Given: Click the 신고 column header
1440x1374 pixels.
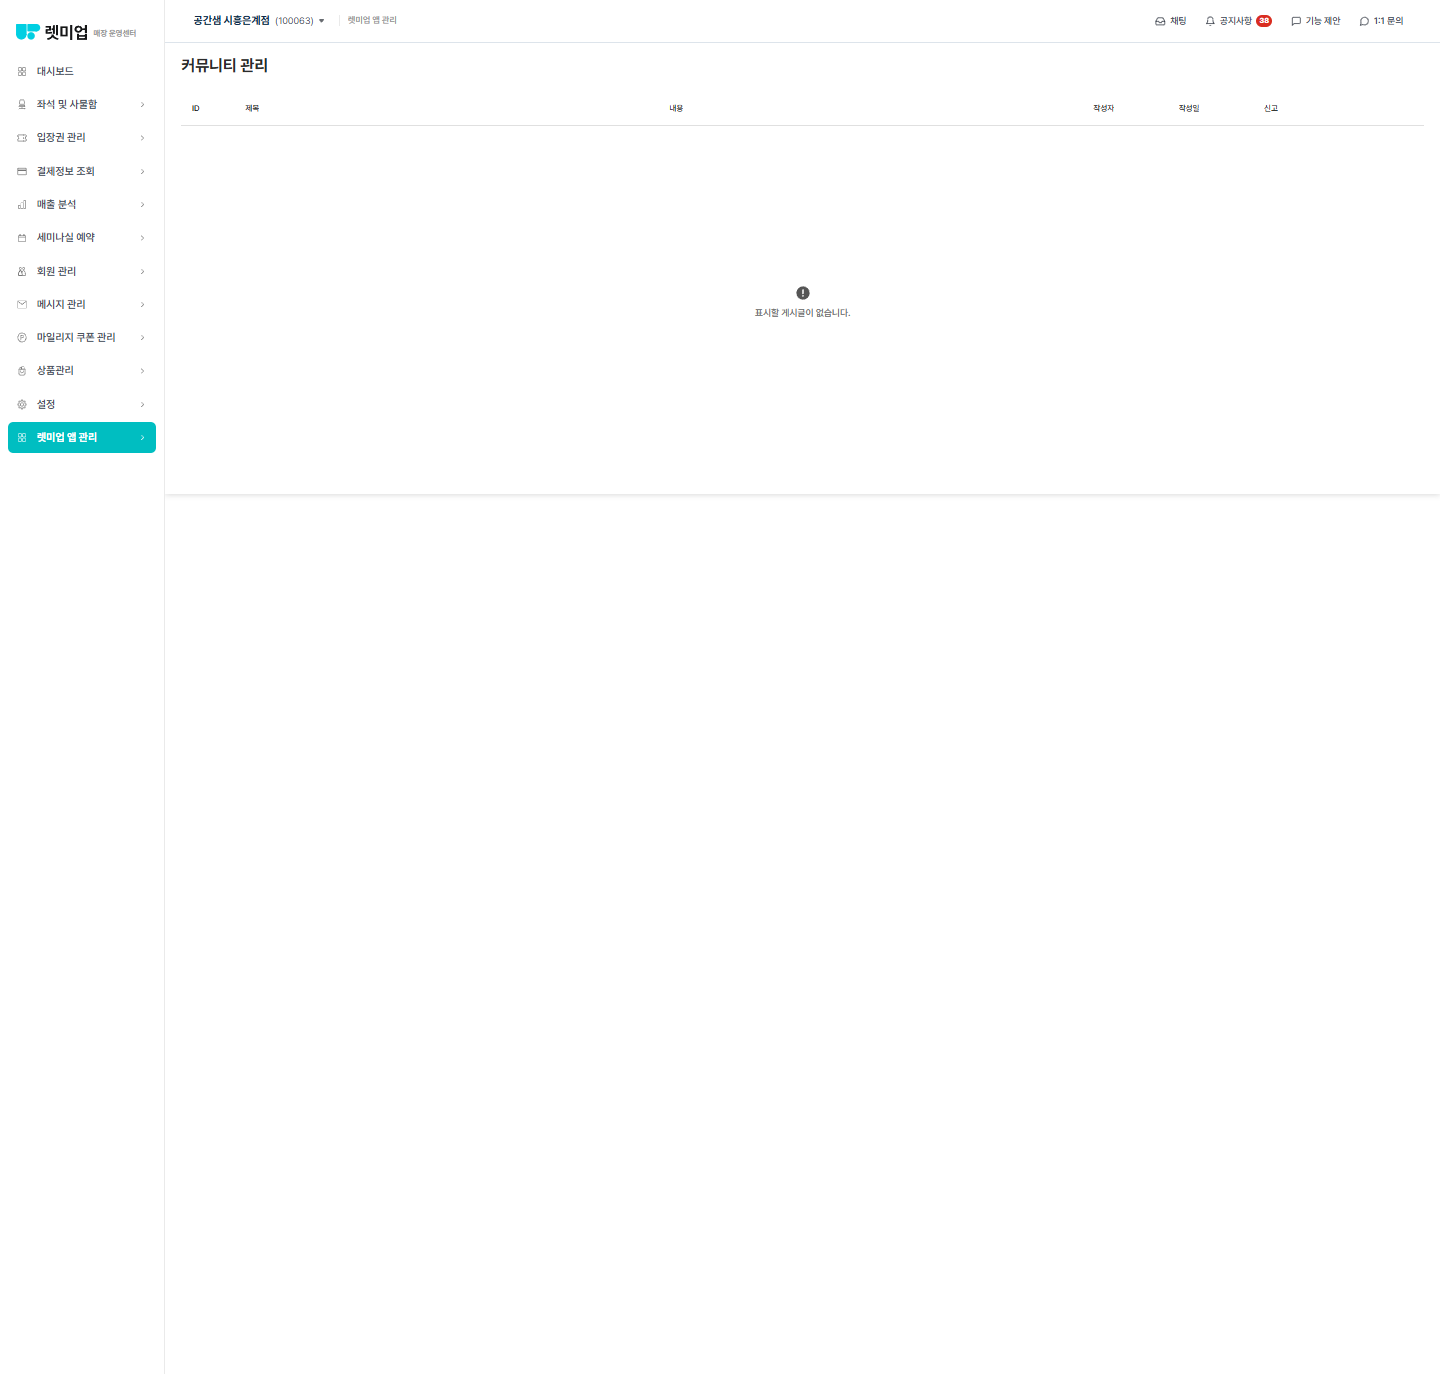Looking at the screenshot, I should point(1270,108).
